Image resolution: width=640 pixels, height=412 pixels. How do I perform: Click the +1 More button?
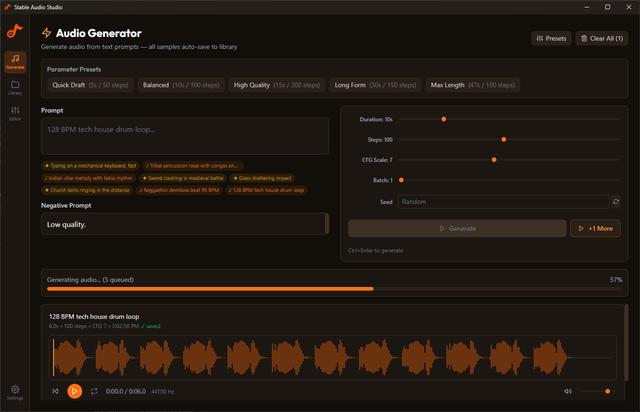coord(595,229)
